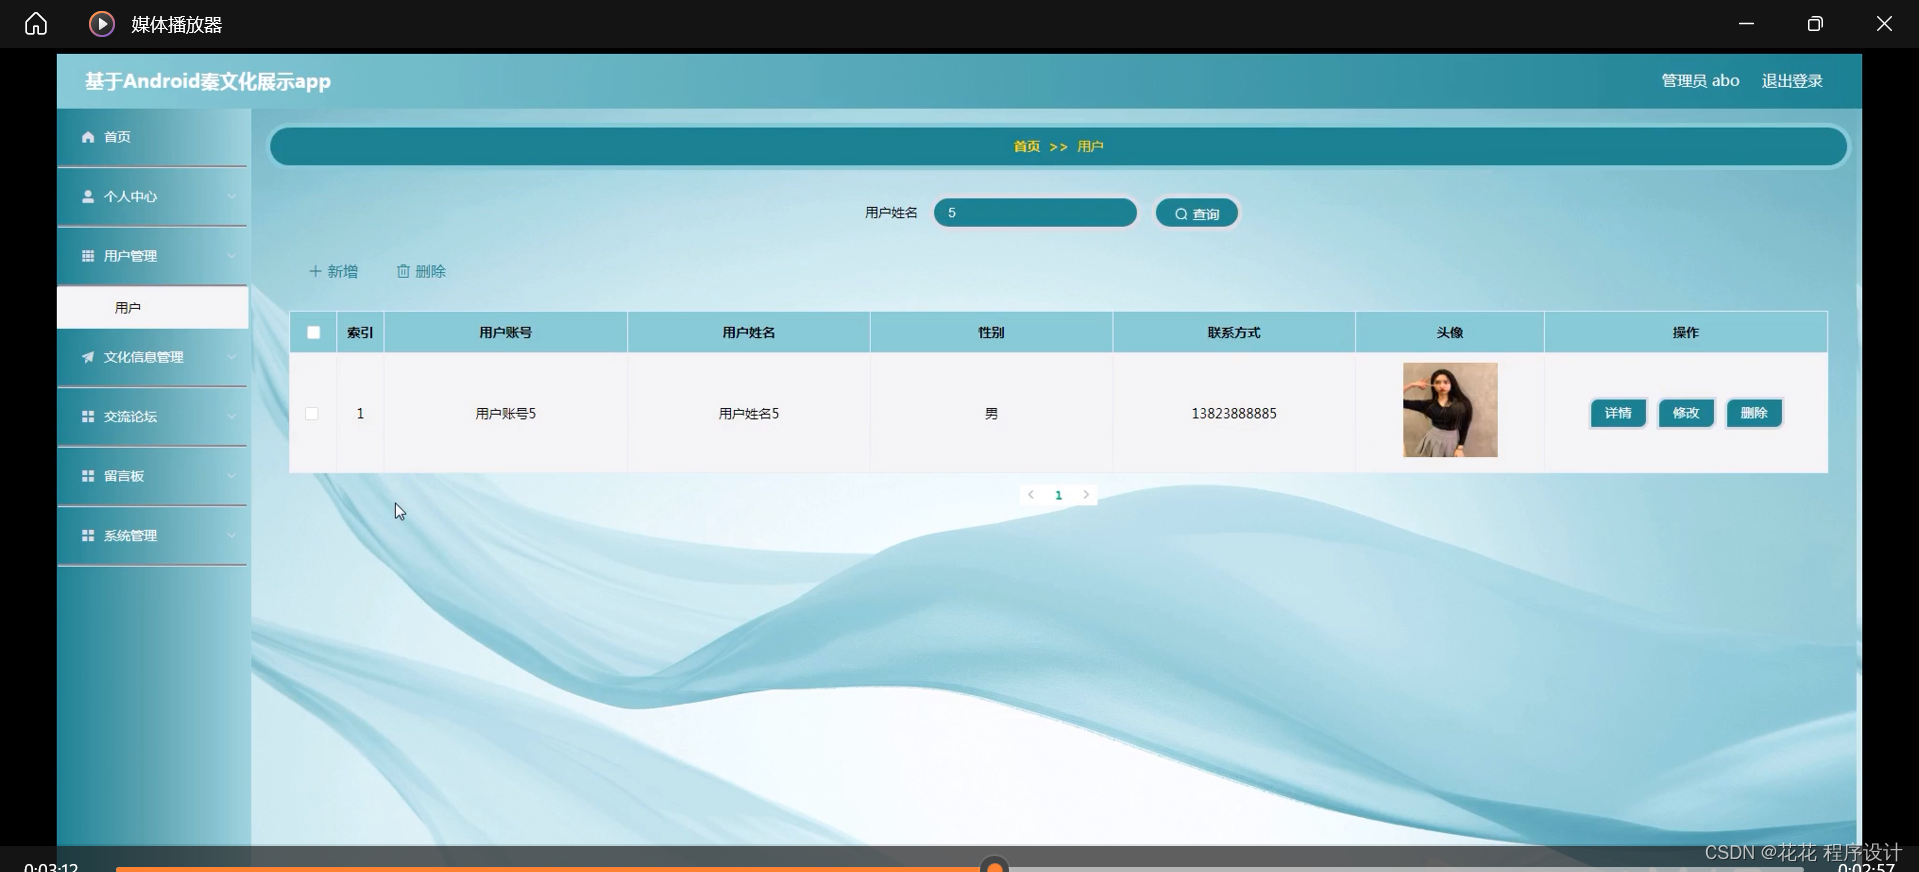Go to previous page arrow in pagination

1031,495
